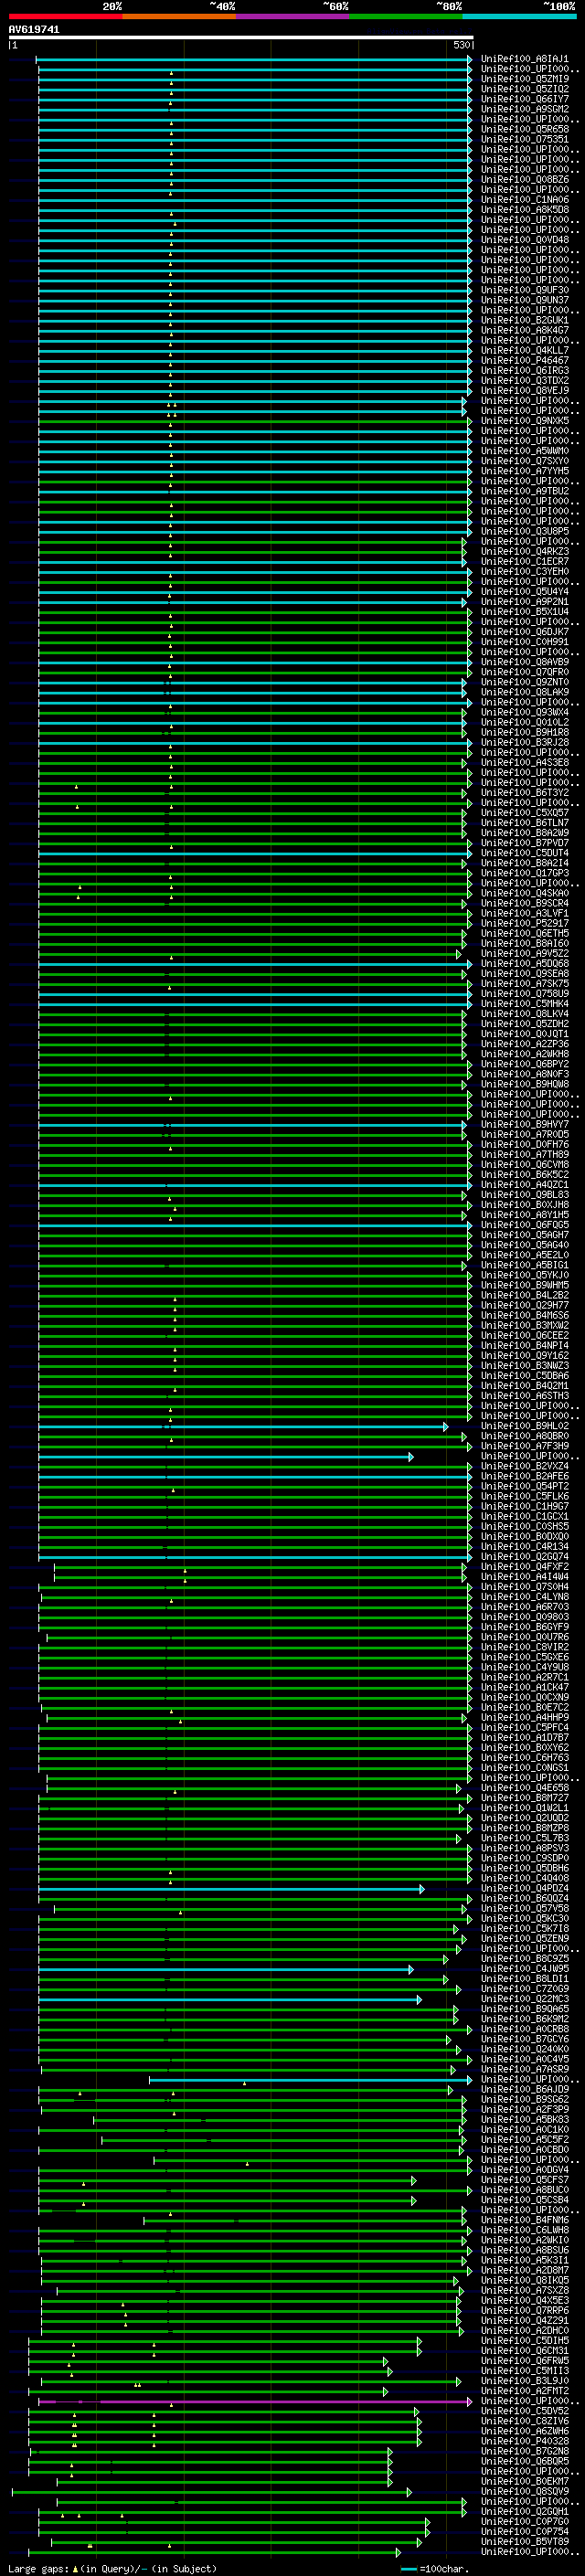Select the UniRef100_Q9NXK5 label

click(x=524, y=421)
